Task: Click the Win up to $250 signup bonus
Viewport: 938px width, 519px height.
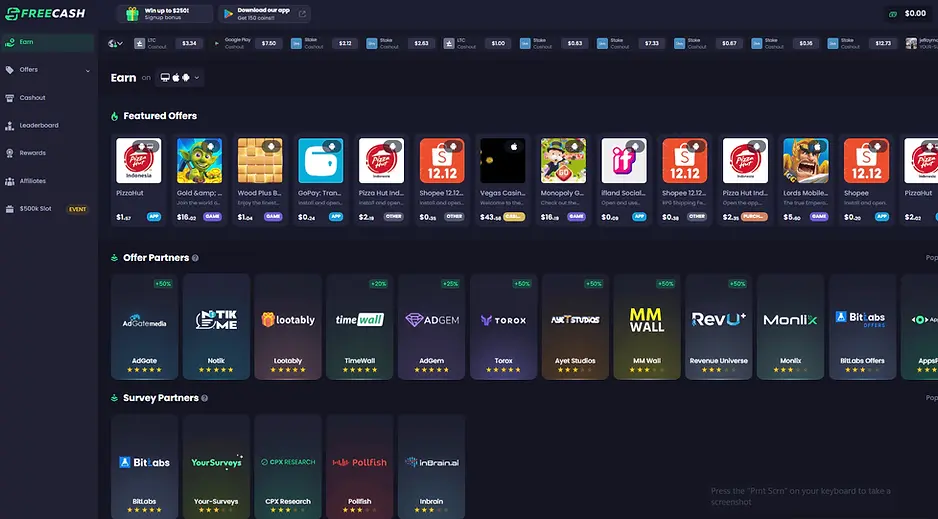Action: coord(165,14)
